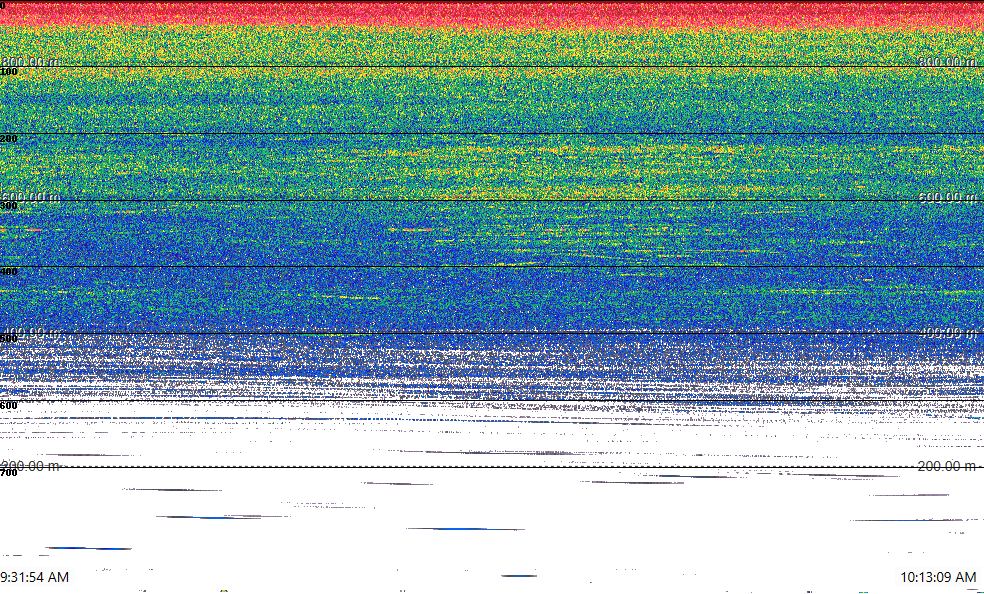
Task: Select the 400 depth scale mark
Action: 9,272
